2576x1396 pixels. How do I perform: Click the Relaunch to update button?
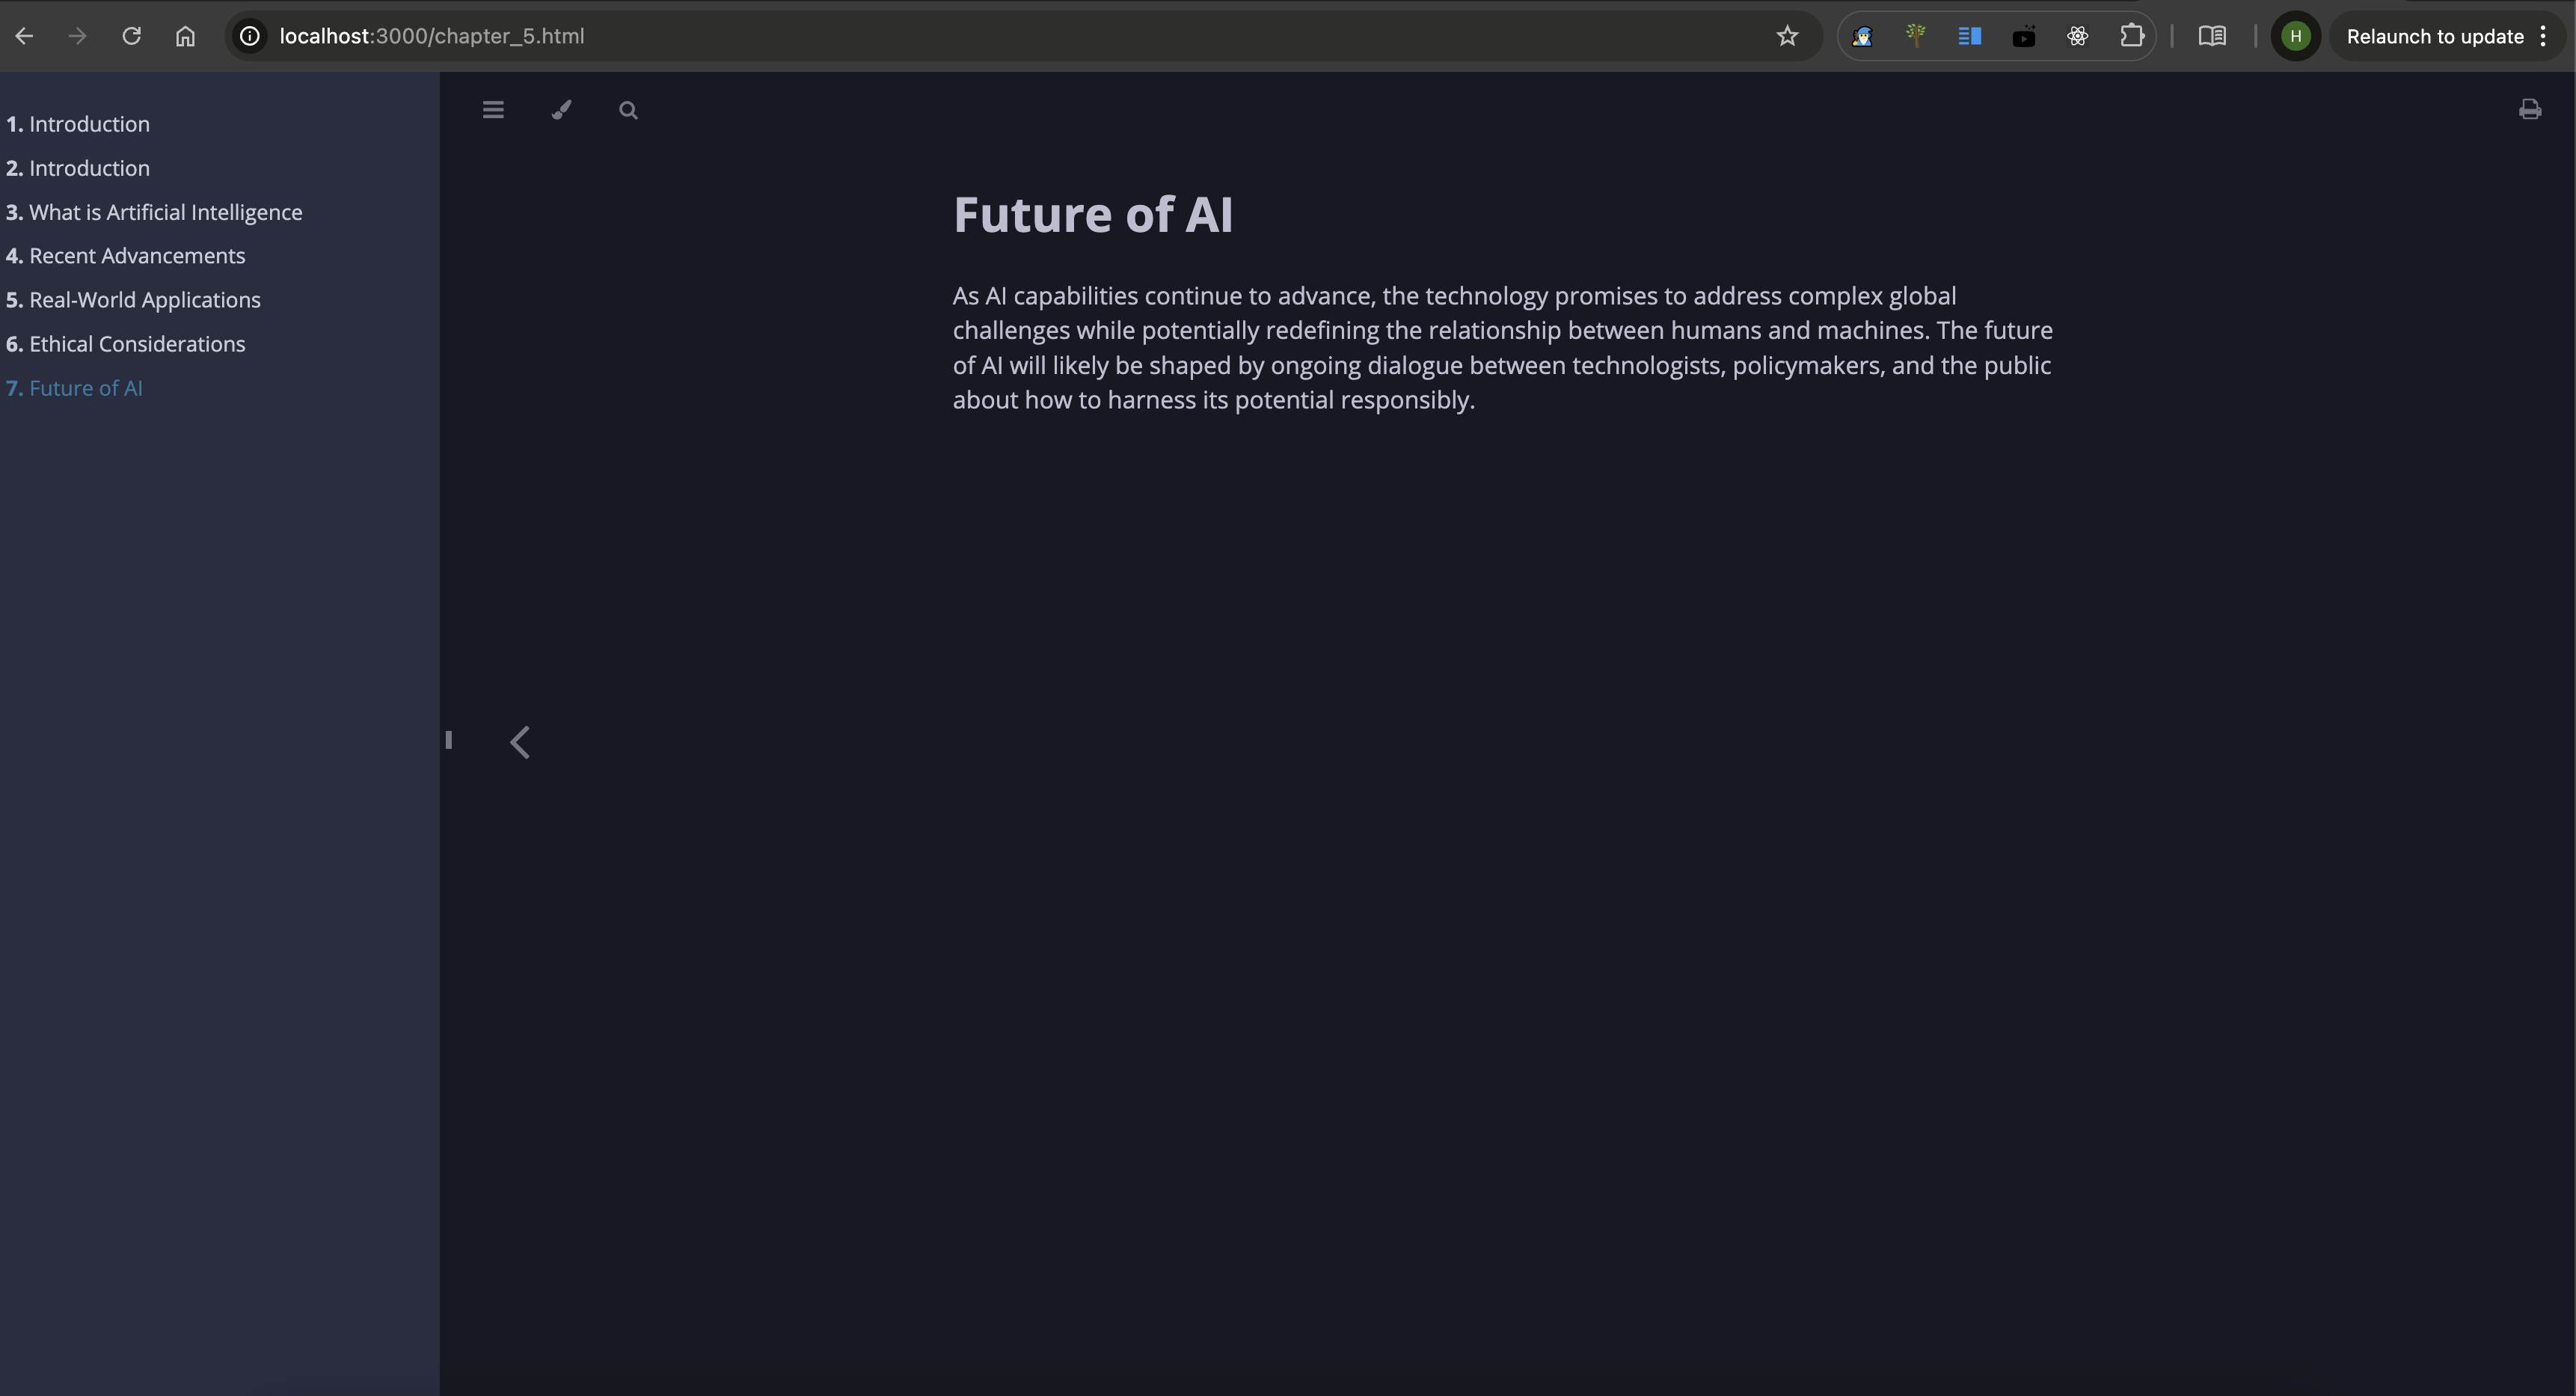2434,36
